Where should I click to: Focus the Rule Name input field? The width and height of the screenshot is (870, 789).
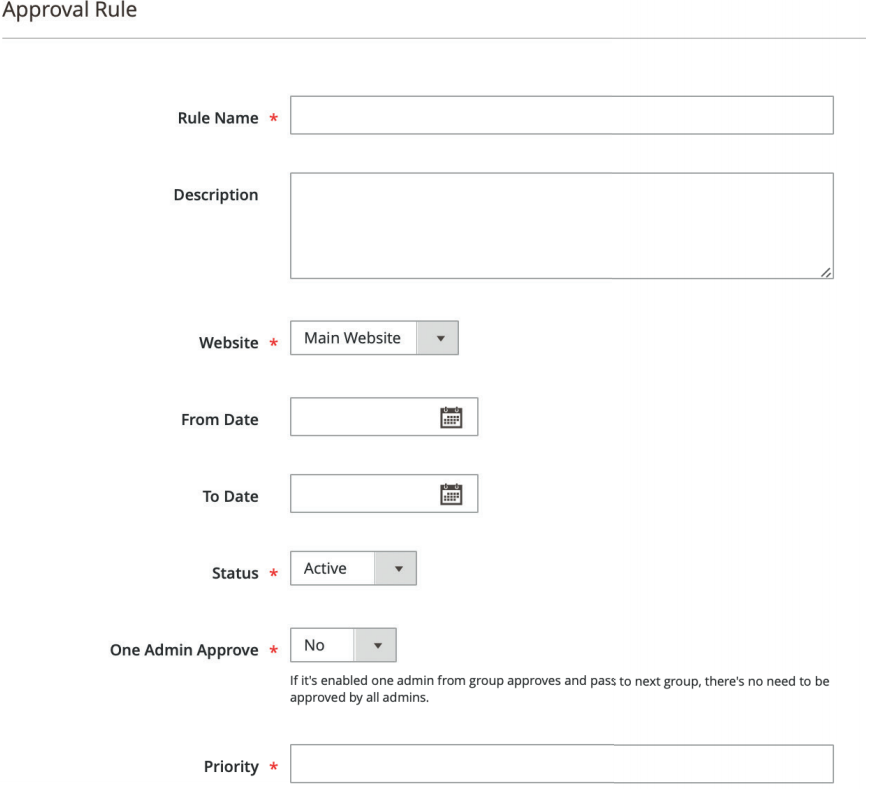pos(562,115)
